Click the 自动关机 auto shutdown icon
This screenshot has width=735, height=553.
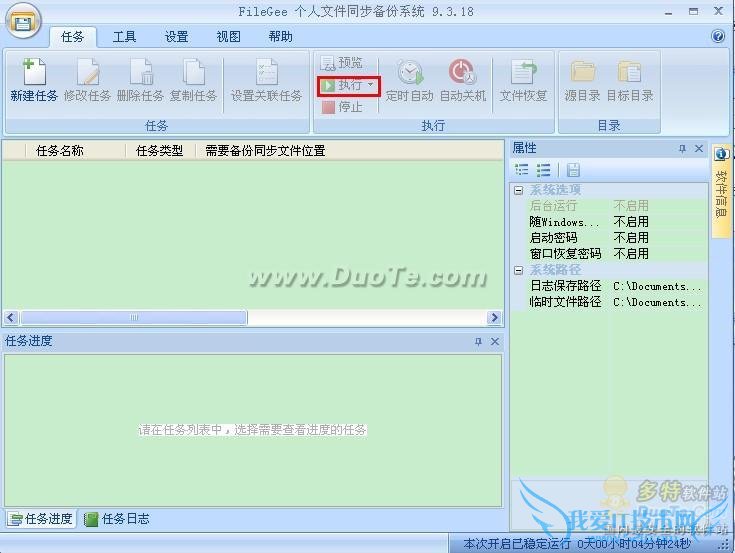(463, 80)
